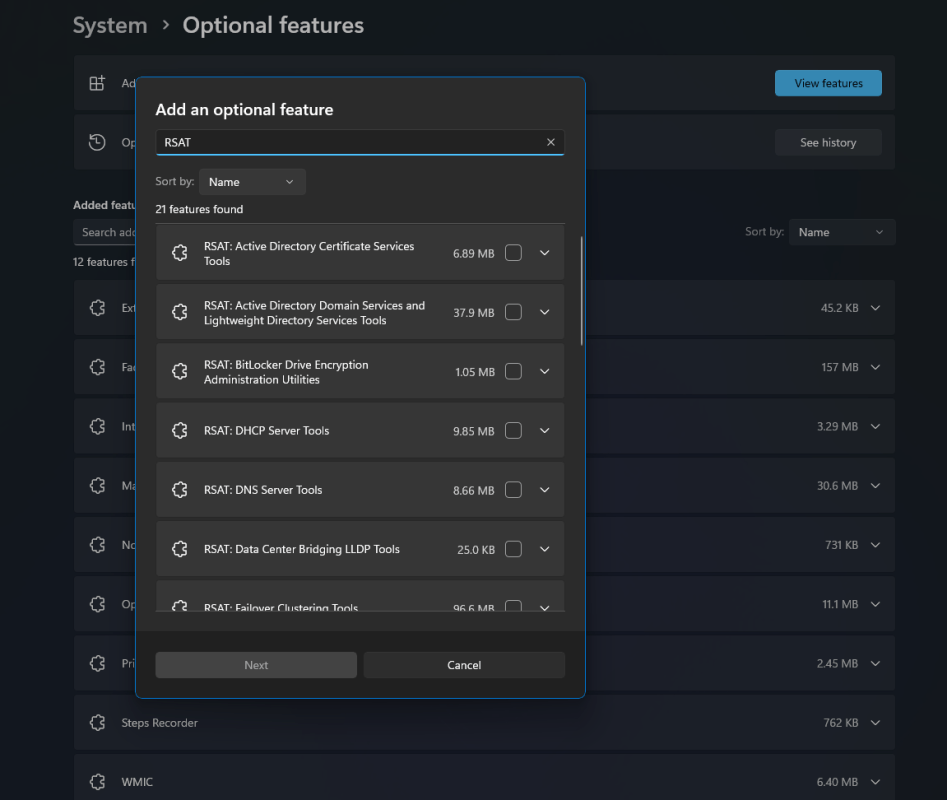Click the 'RSAT: DHCP Server Tools' label
The height and width of the screenshot is (800, 947).
(x=266, y=430)
